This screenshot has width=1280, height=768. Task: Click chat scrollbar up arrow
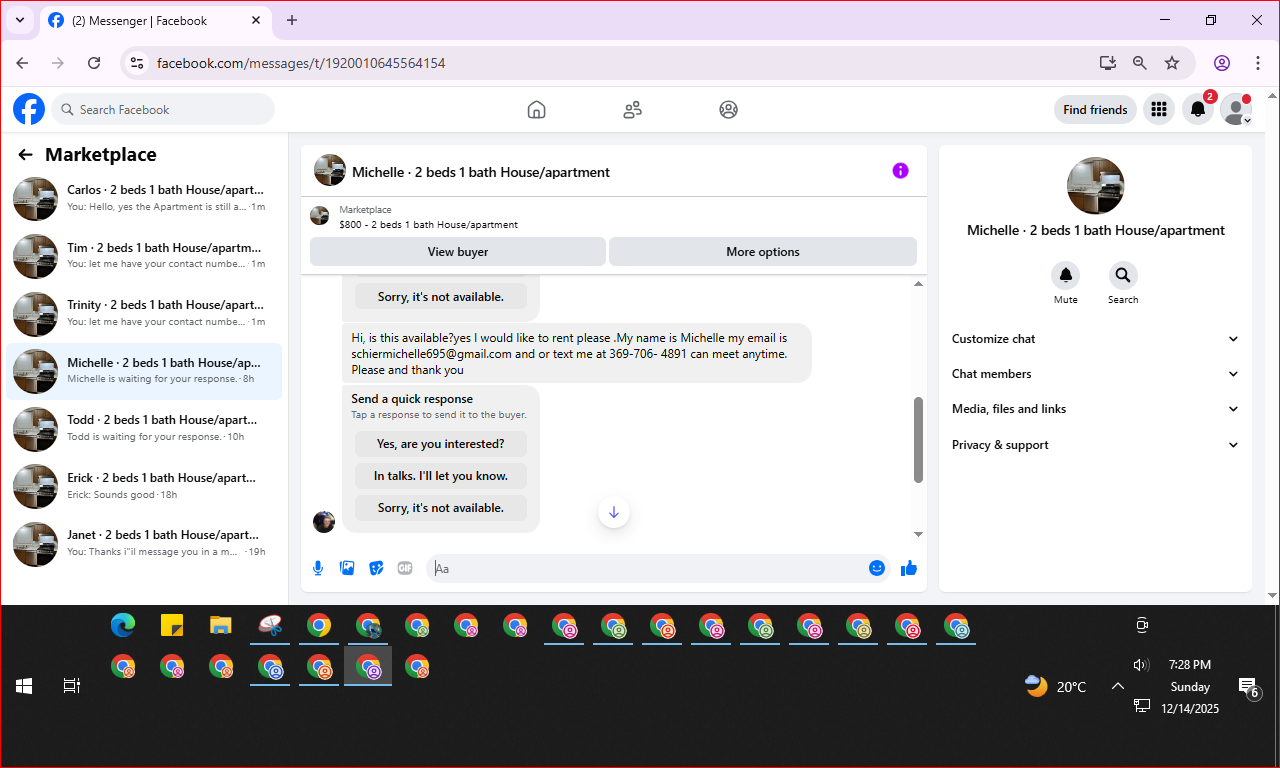coord(919,284)
